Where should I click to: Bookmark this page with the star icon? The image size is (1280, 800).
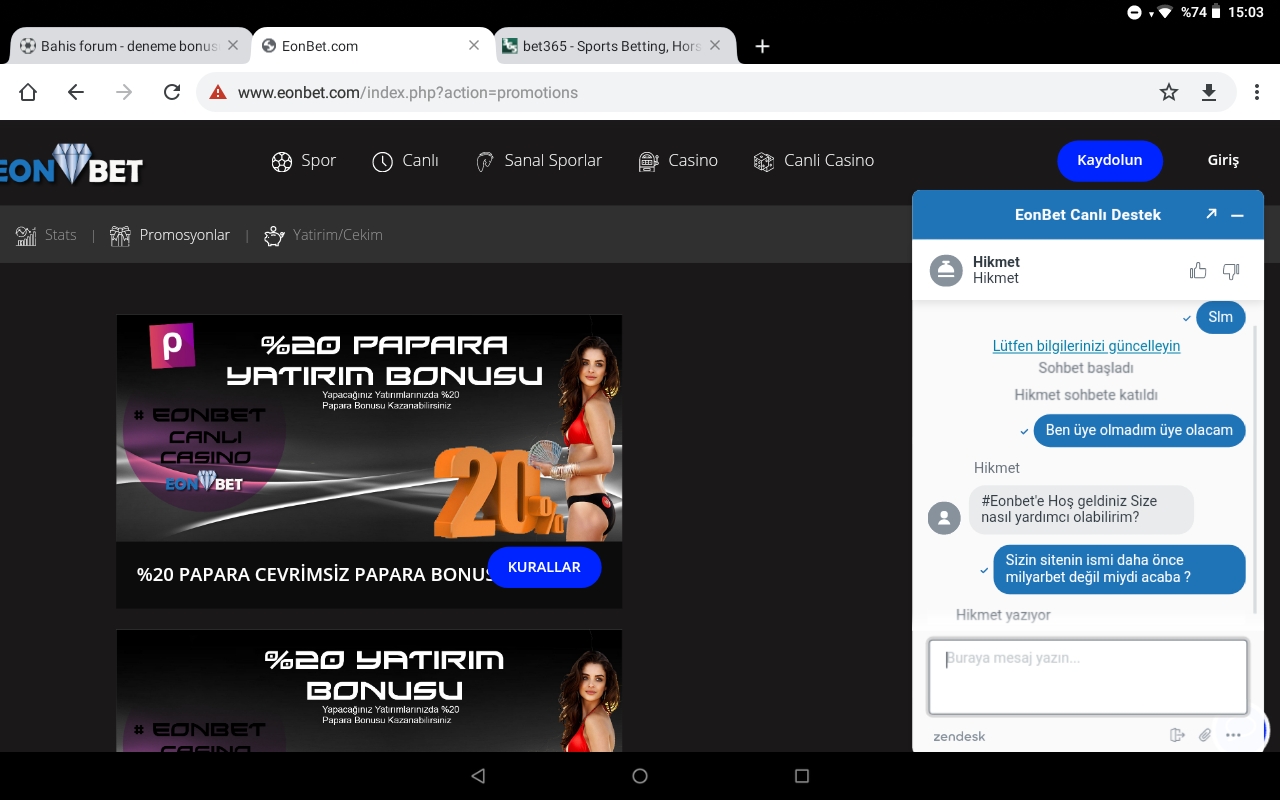pyautogui.click(x=1169, y=92)
